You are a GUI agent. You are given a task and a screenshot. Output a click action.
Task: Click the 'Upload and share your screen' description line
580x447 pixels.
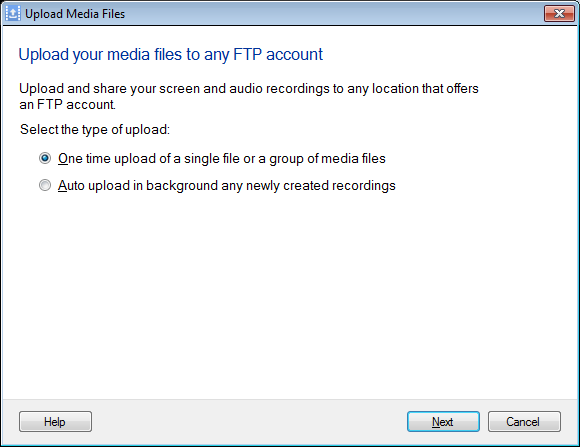click(x=249, y=89)
